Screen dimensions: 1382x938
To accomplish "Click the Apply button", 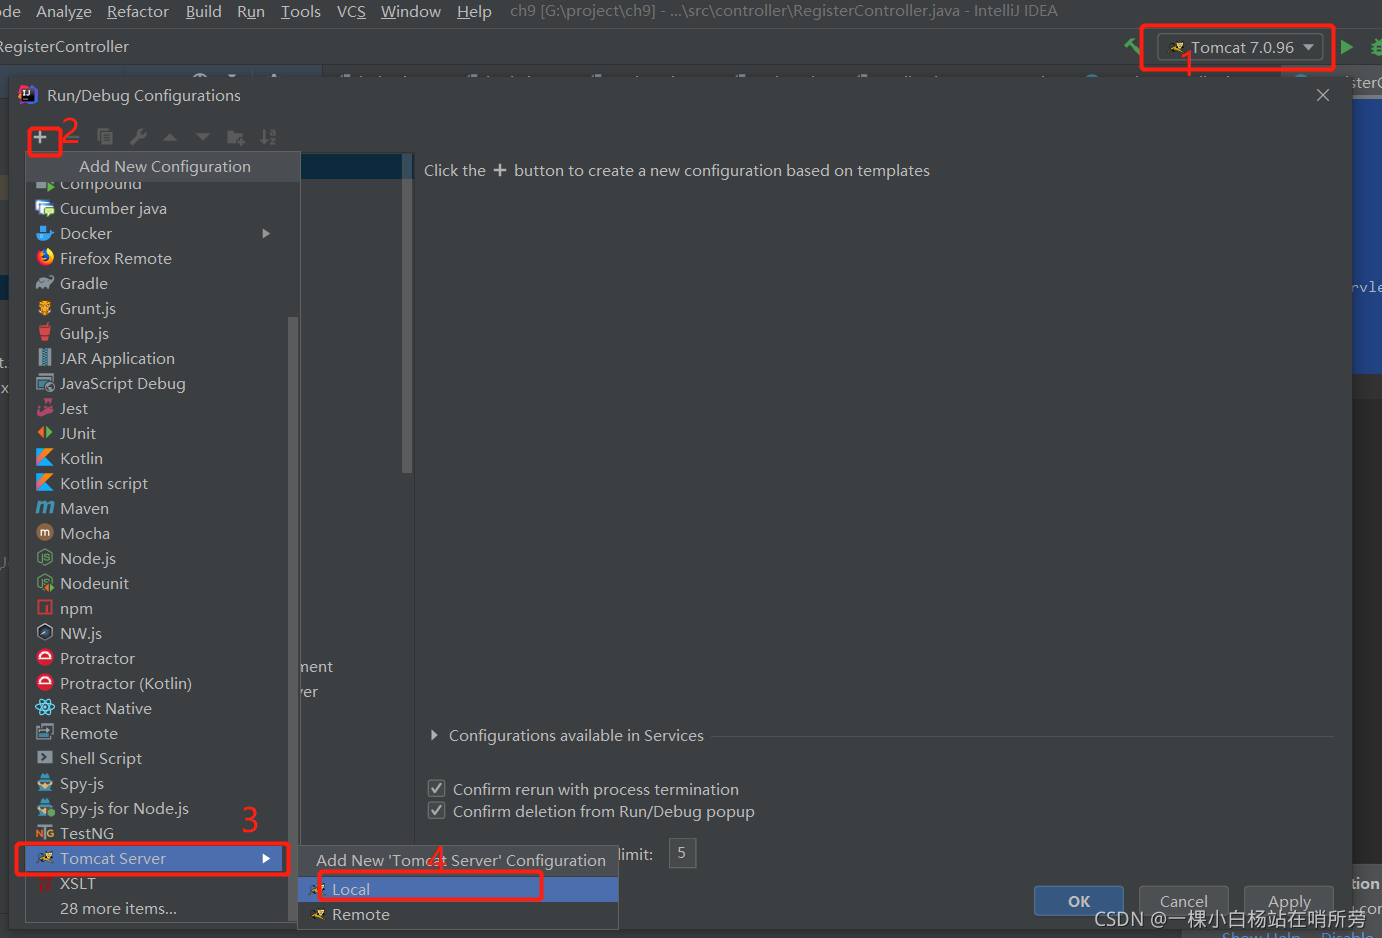I will pyautogui.click(x=1289, y=901).
